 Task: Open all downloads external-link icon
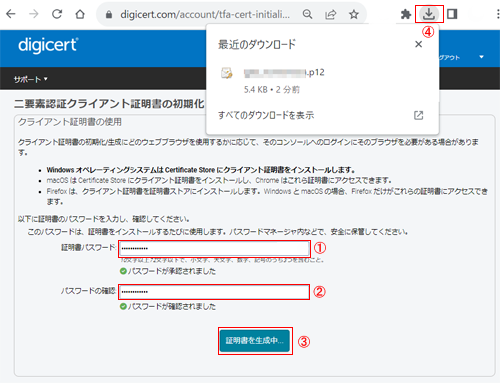coord(418,115)
